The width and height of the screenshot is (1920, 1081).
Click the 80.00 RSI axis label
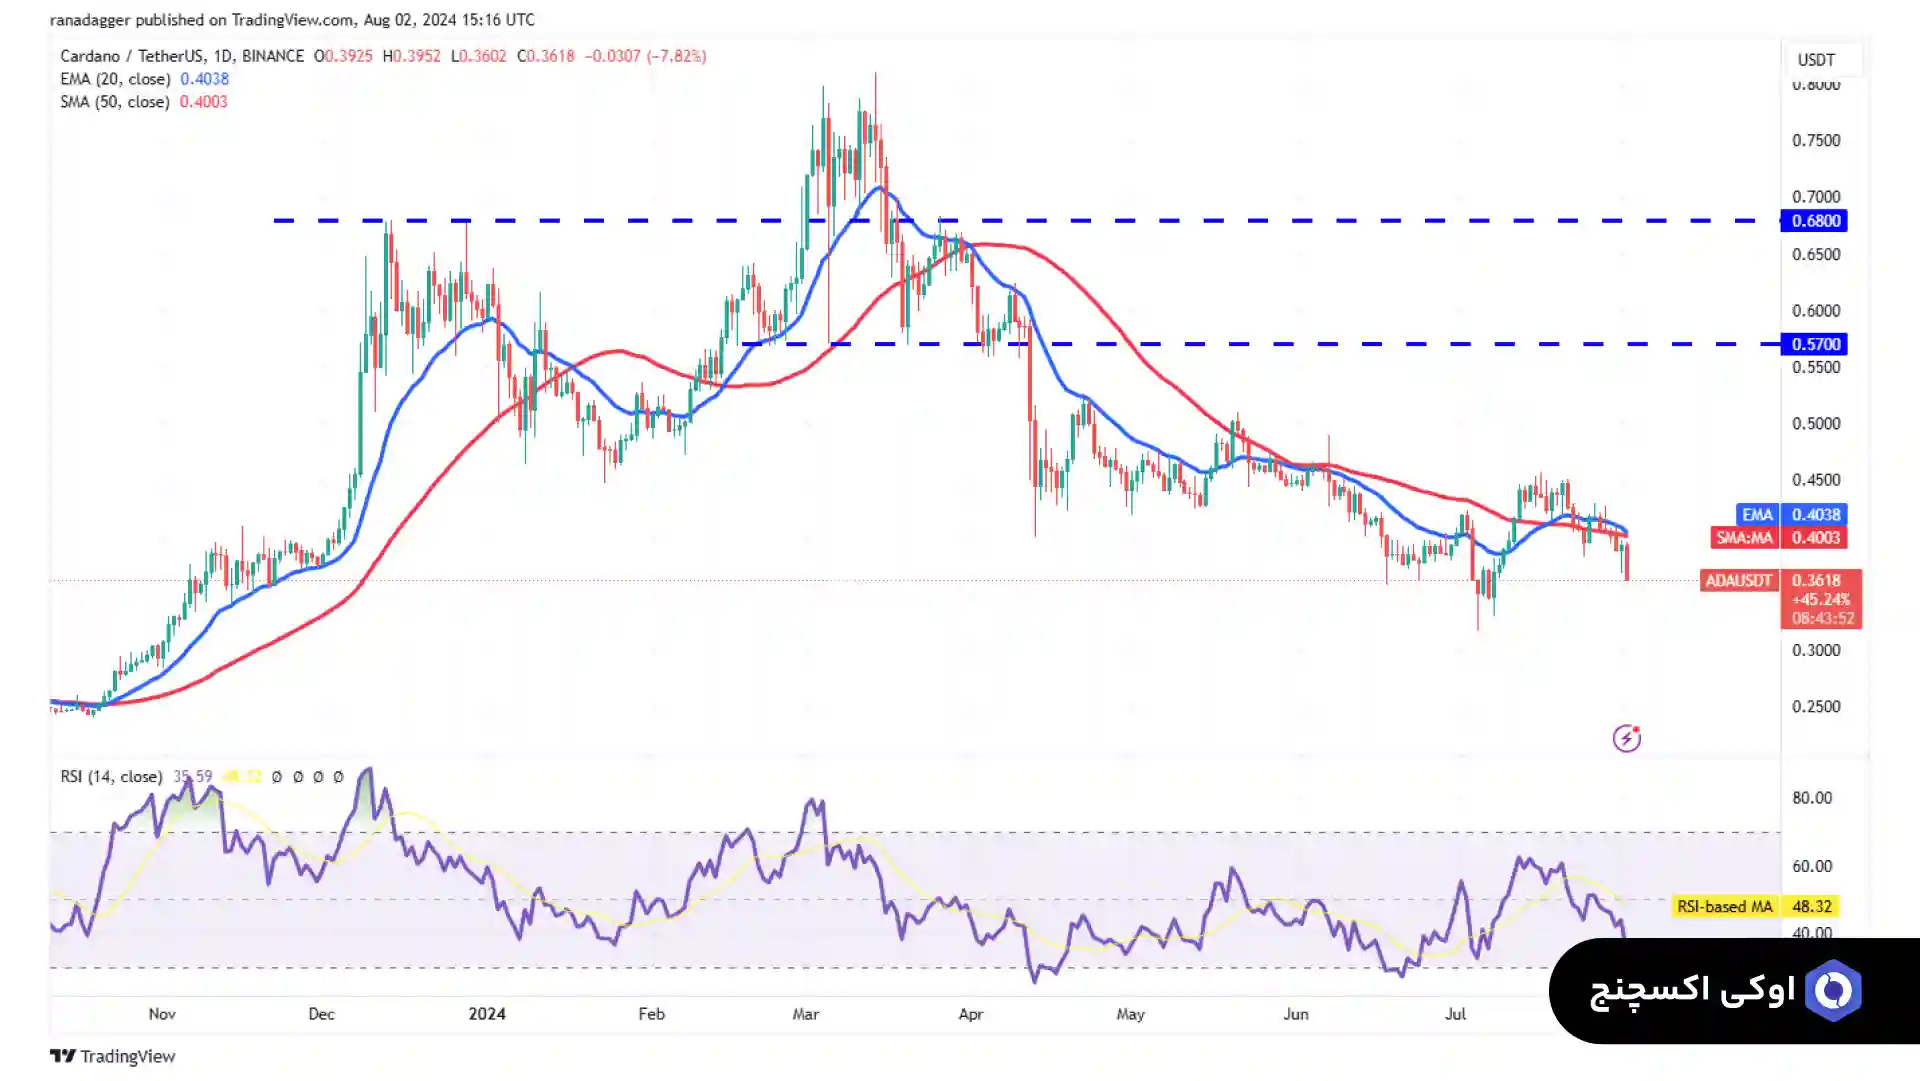click(1812, 798)
